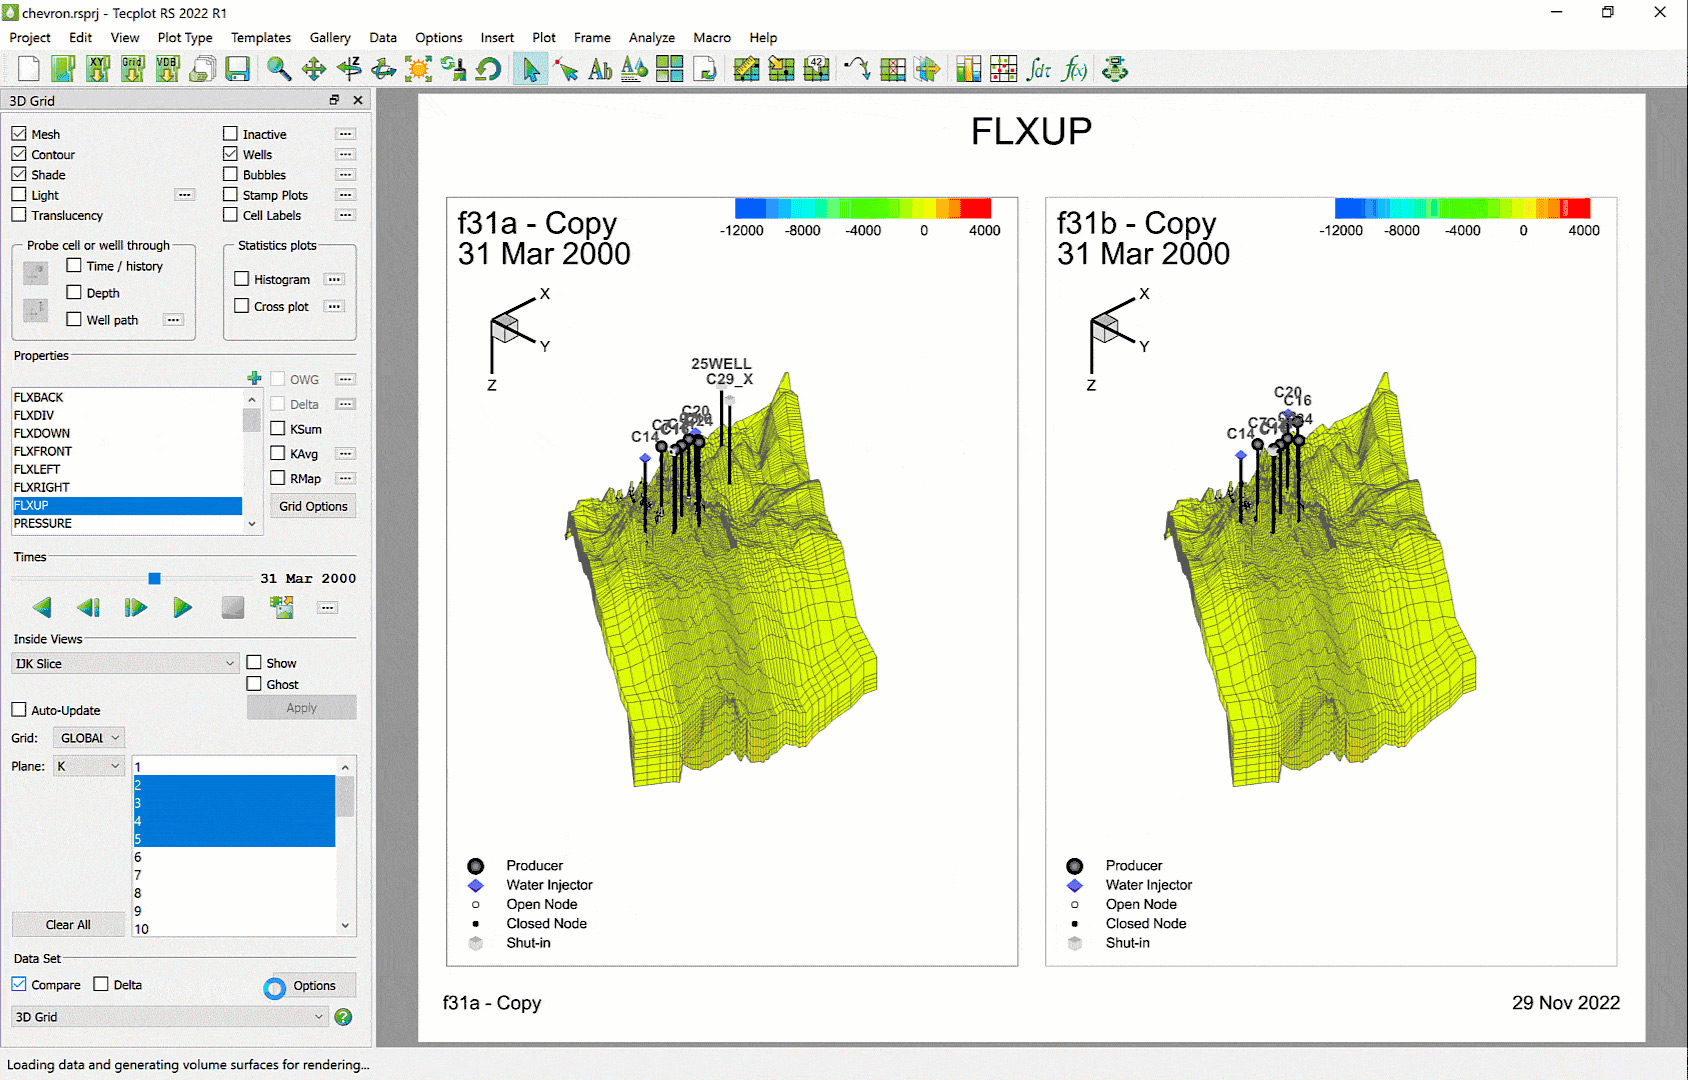Click the four-pane frame layout icon

click(x=670, y=69)
